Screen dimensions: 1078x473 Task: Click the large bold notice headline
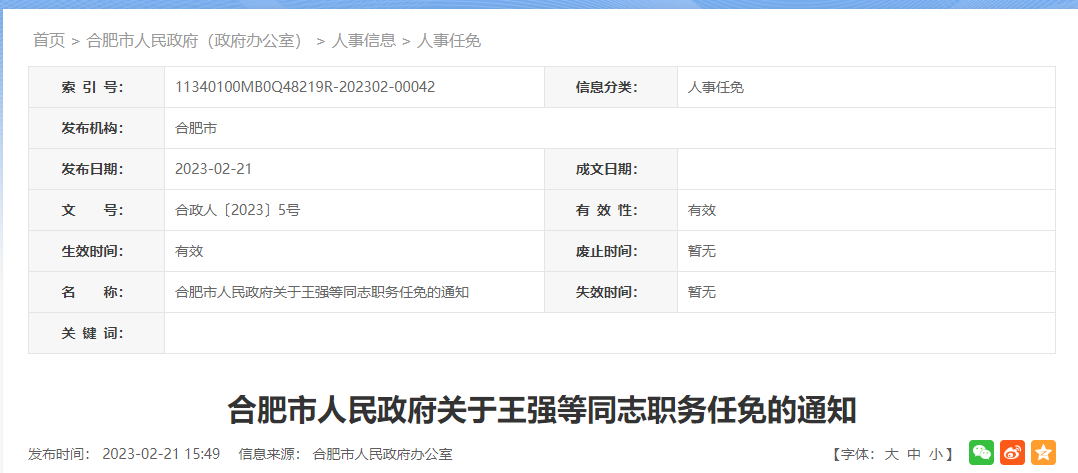click(x=542, y=411)
